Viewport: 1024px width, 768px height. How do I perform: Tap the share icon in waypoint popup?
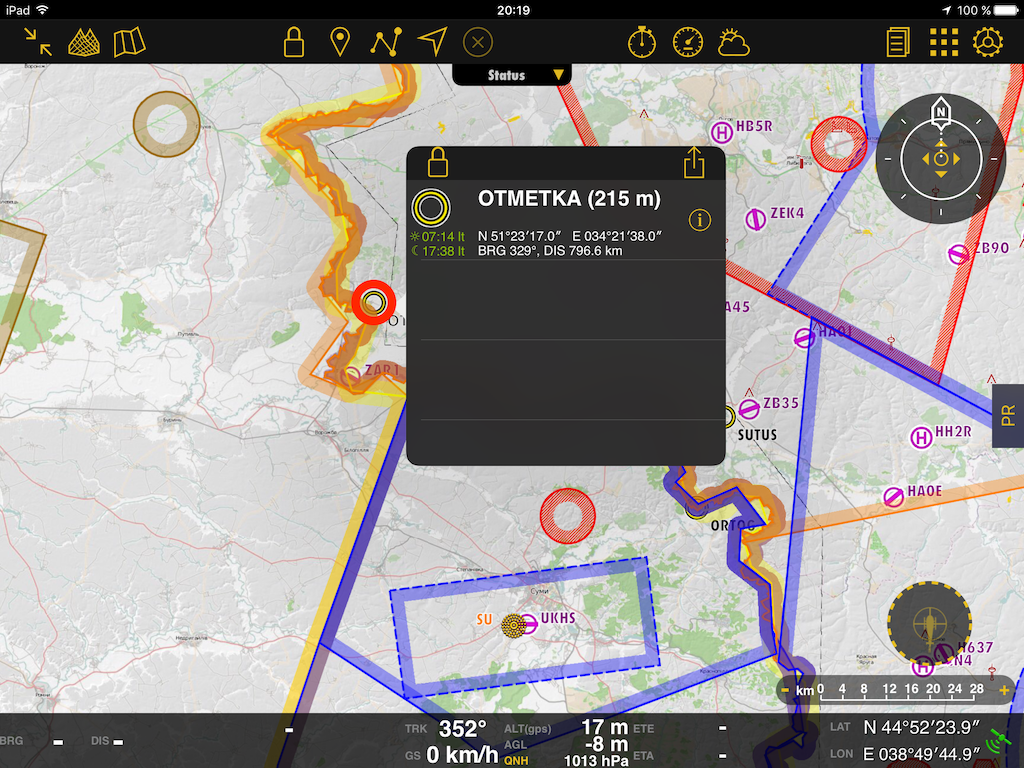(x=694, y=162)
